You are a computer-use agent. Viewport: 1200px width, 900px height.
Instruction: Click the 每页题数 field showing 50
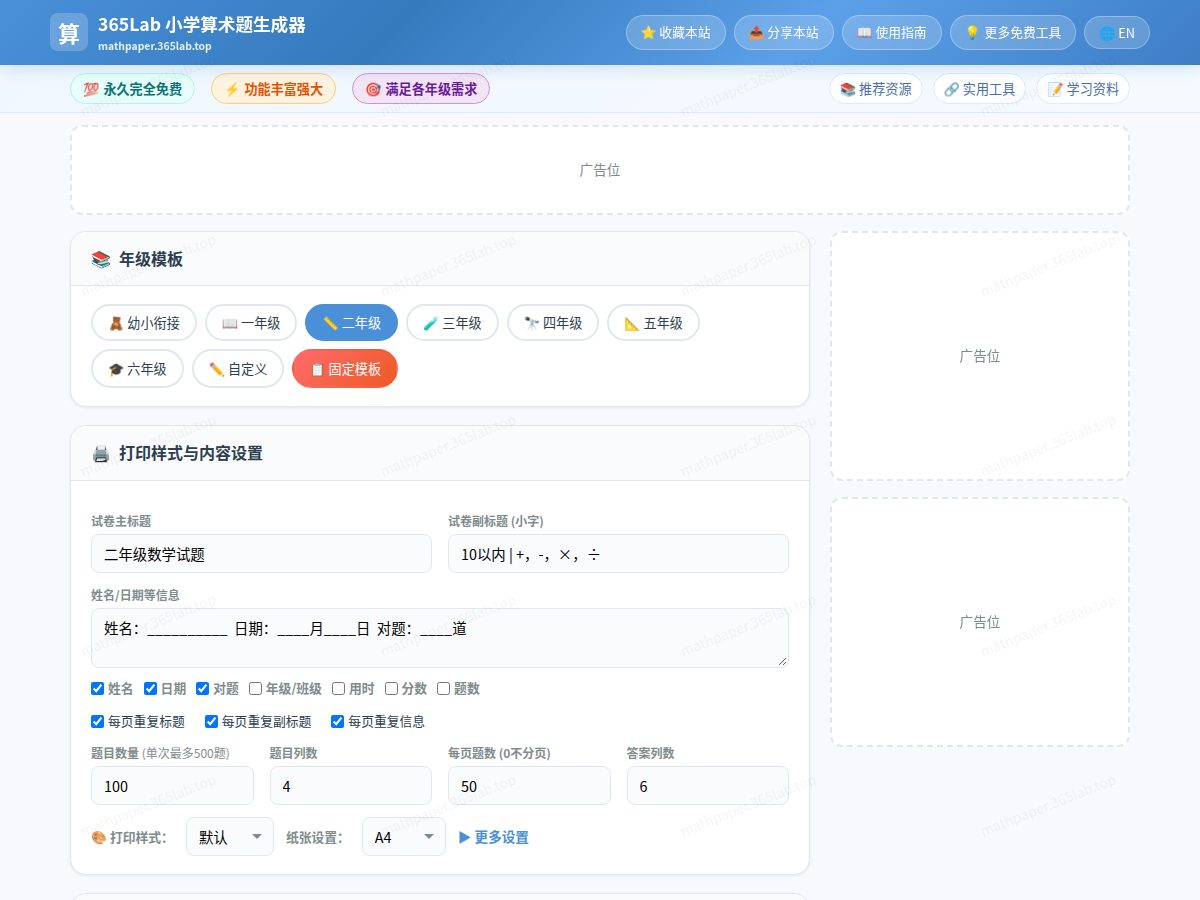click(529, 786)
